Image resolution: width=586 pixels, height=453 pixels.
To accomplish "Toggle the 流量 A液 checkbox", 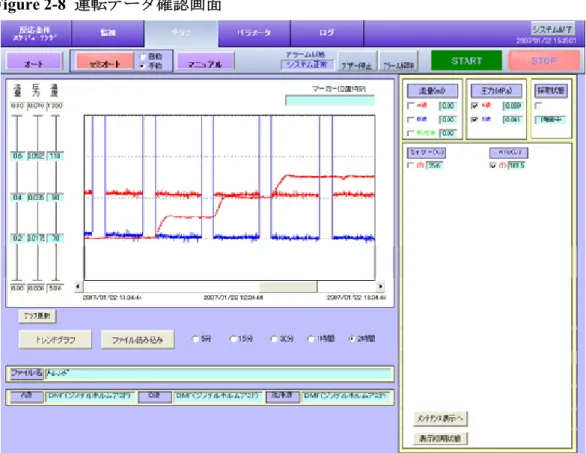I will (x=411, y=106).
